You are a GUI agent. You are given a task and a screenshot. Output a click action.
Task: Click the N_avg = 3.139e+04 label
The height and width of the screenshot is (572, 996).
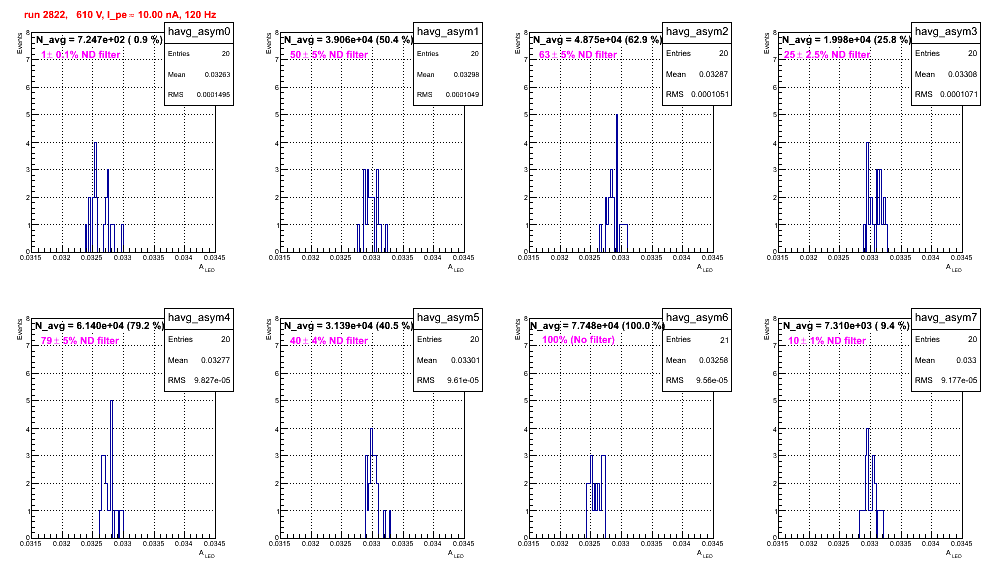348,325
